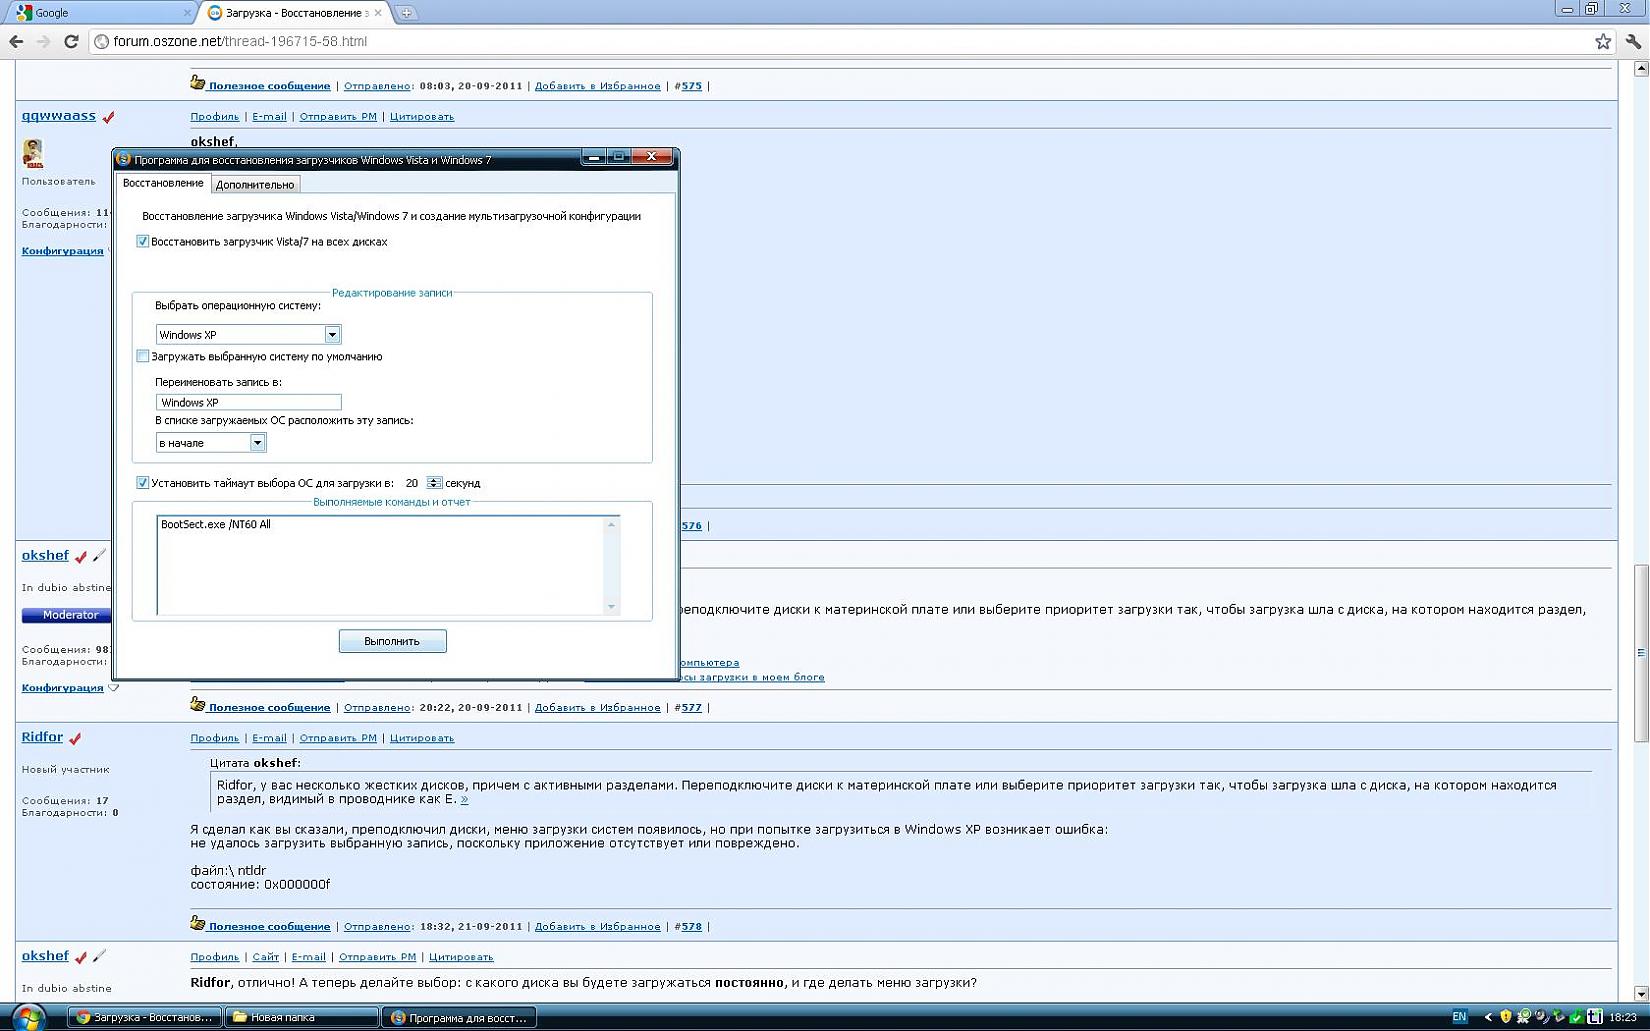Click the thumbs-up icon on post #578
Screen dimensions: 1650x1031
[198, 924]
